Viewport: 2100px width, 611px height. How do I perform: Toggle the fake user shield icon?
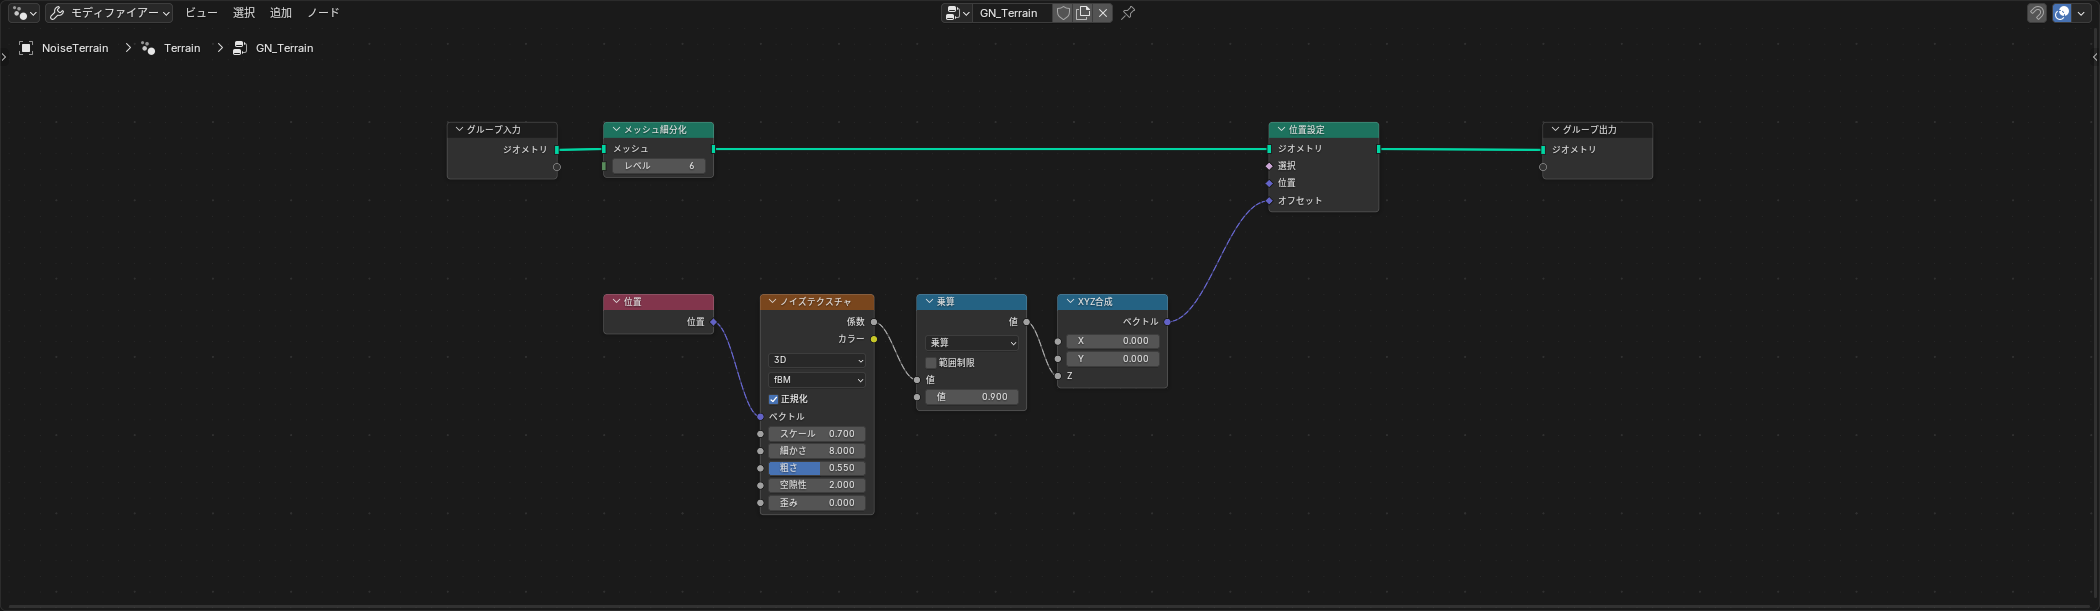[x=1063, y=13]
